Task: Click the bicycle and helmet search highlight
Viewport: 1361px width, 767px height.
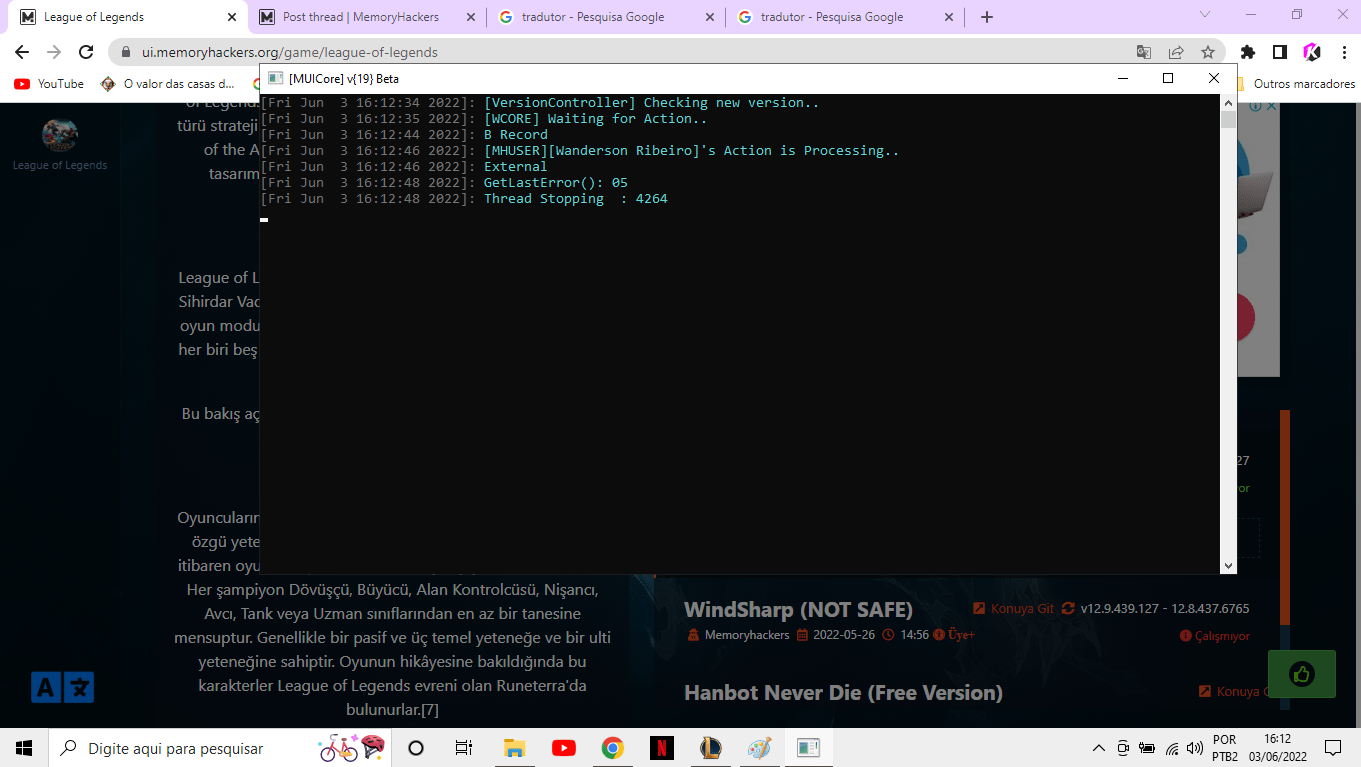Action: [352, 747]
